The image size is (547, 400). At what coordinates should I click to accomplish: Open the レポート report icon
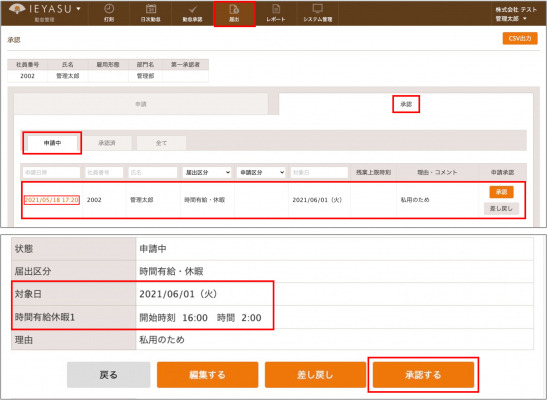[x=276, y=9]
